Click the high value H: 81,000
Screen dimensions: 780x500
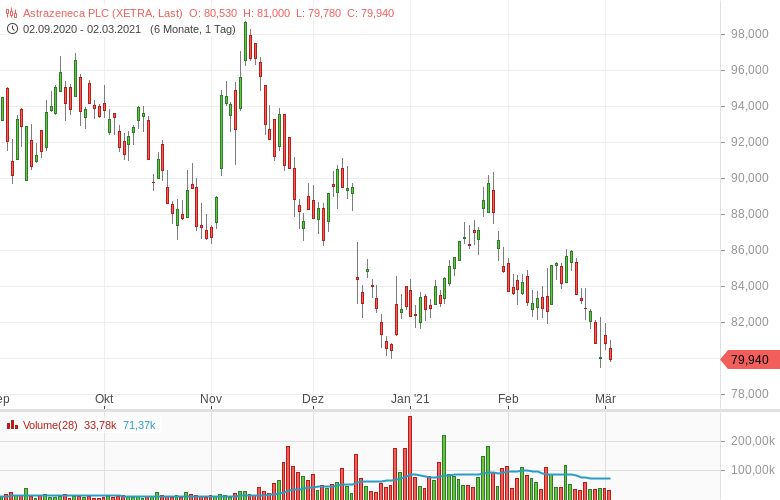pyautogui.click(x=266, y=13)
